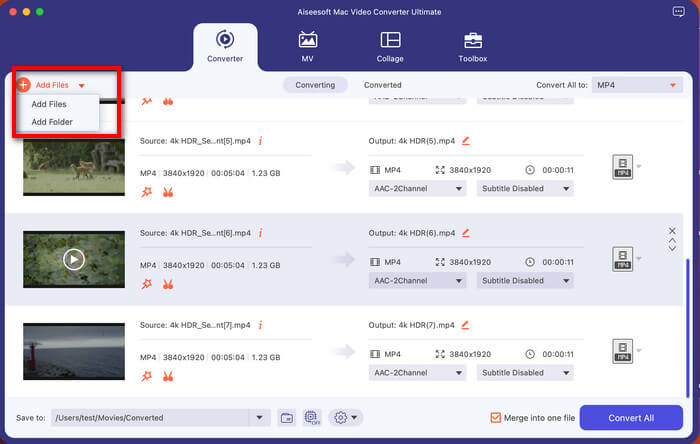Open the output folder icon
This screenshot has height=444, width=700.
[287, 418]
